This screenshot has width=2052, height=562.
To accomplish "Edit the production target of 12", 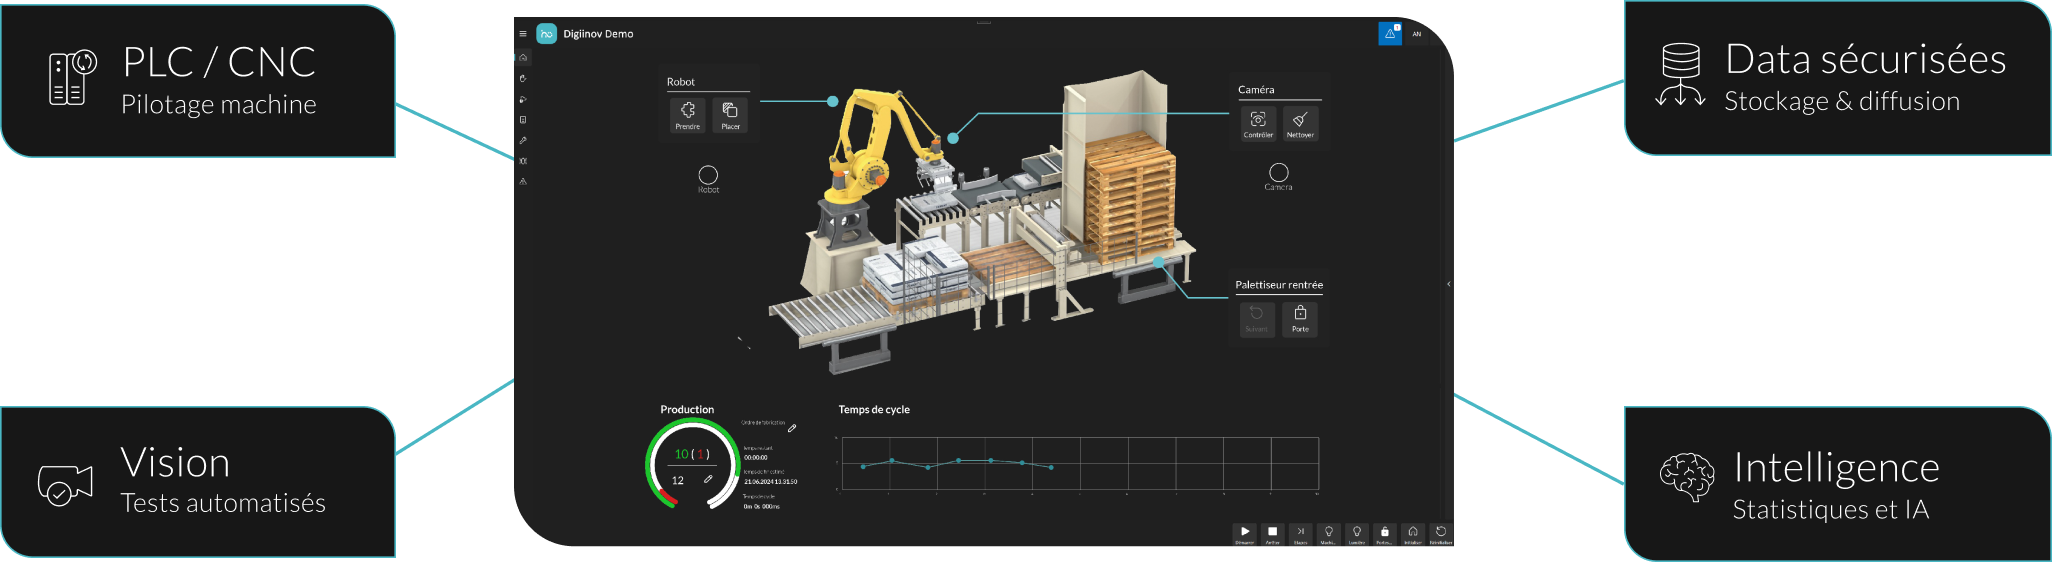I will [x=708, y=479].
